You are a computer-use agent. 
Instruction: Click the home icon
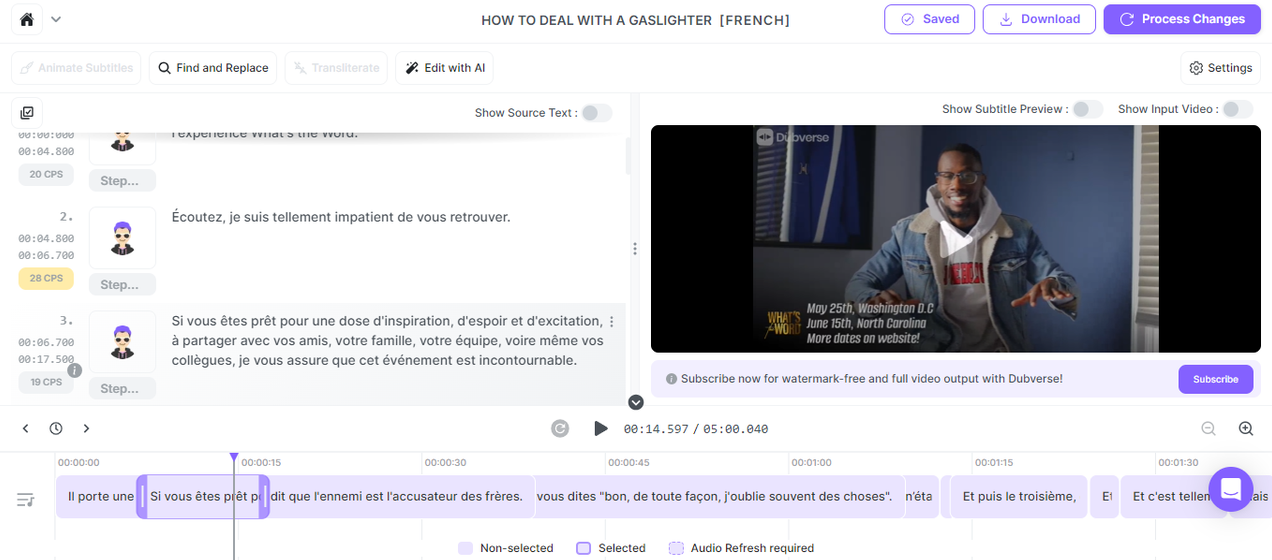27,19
